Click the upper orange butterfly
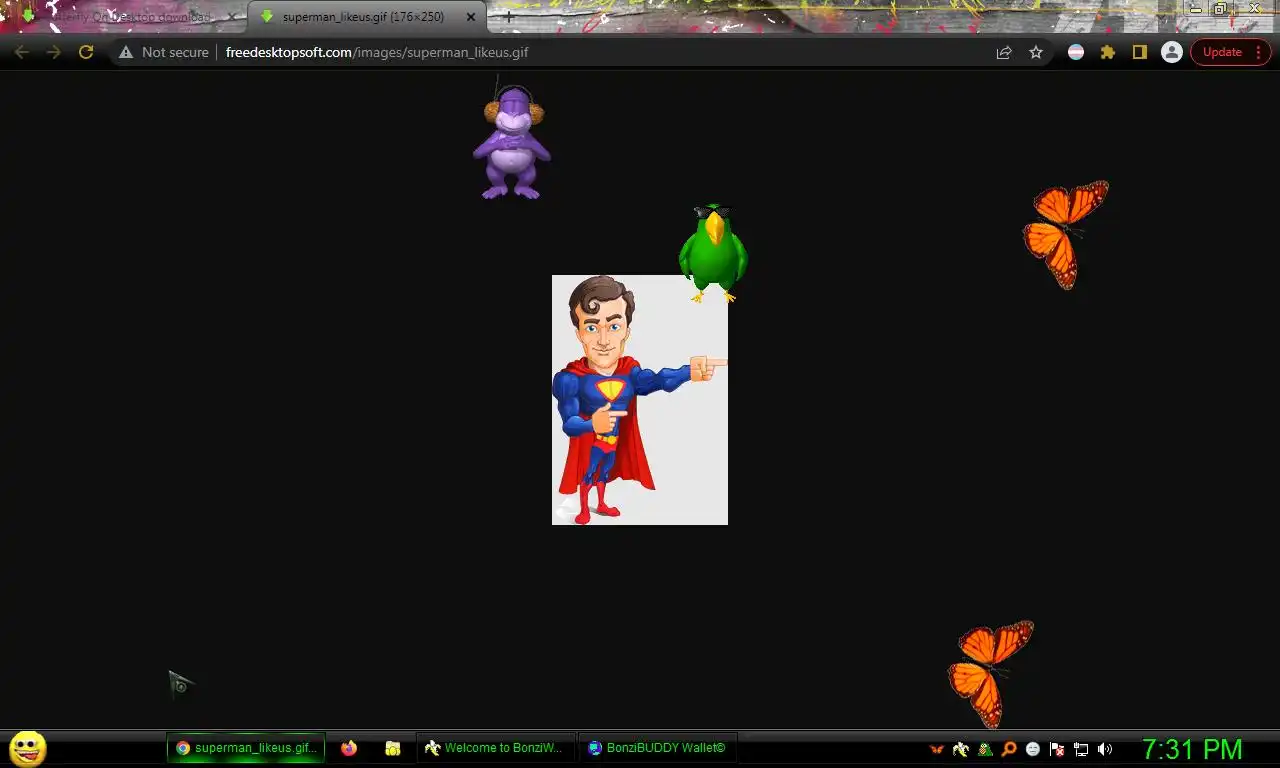1280x768 pixels. tap(1066, 235)
